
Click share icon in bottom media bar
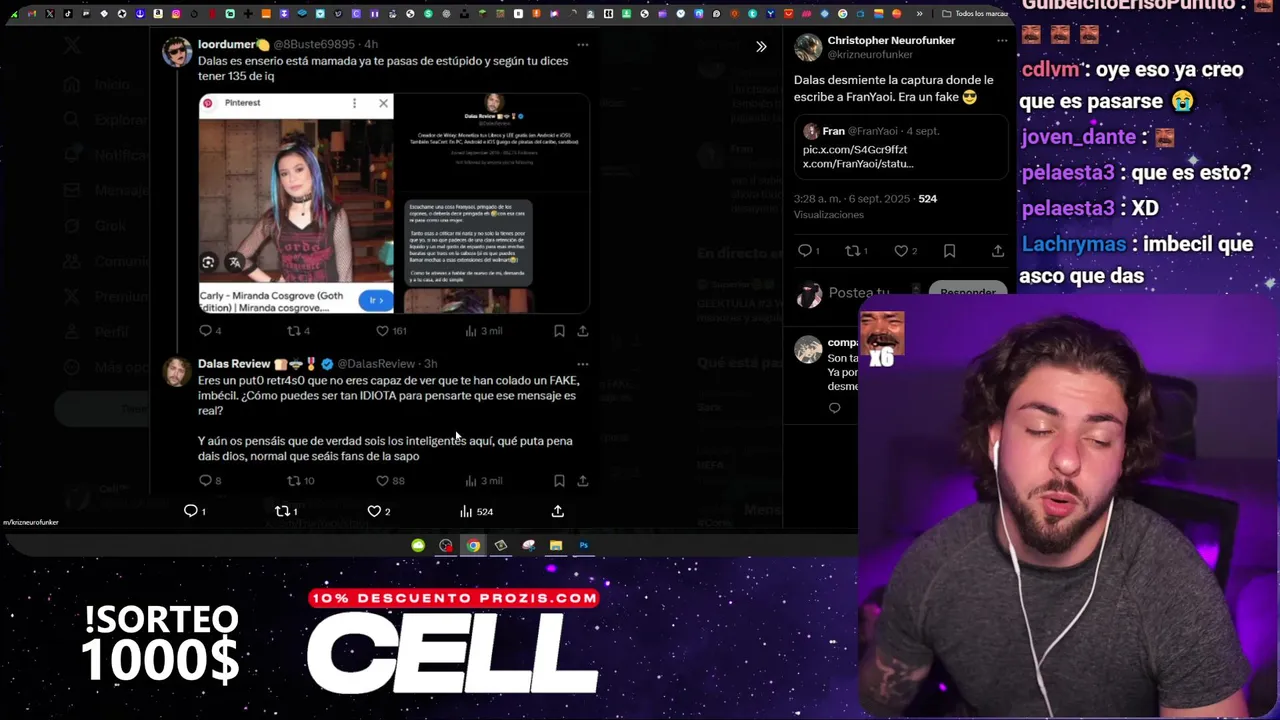(x=558, y=511)
